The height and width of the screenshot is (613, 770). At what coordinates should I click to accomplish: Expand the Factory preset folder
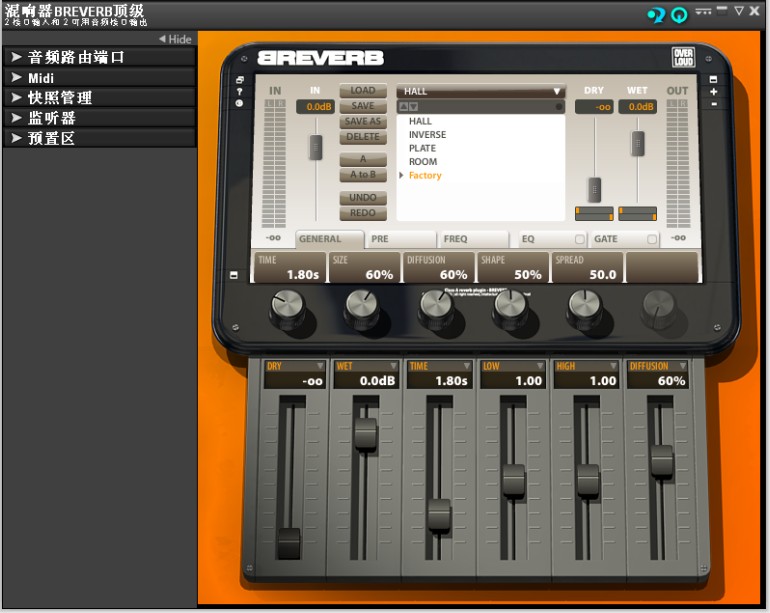(401, 175)
